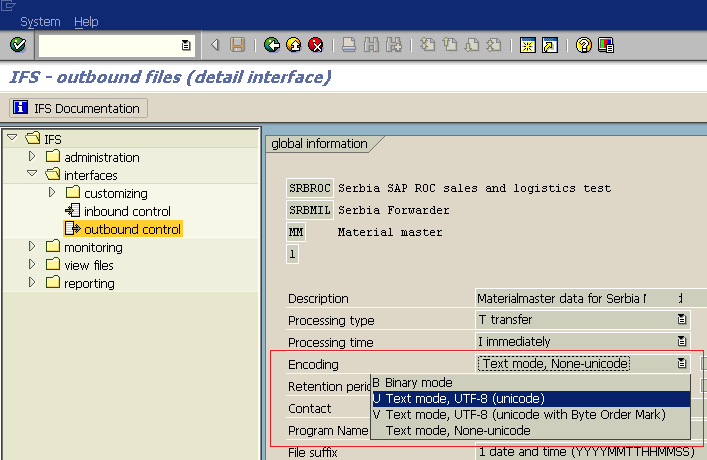Switch to global information tab
This screenshot has width=707, height=460.
[319, 144]
